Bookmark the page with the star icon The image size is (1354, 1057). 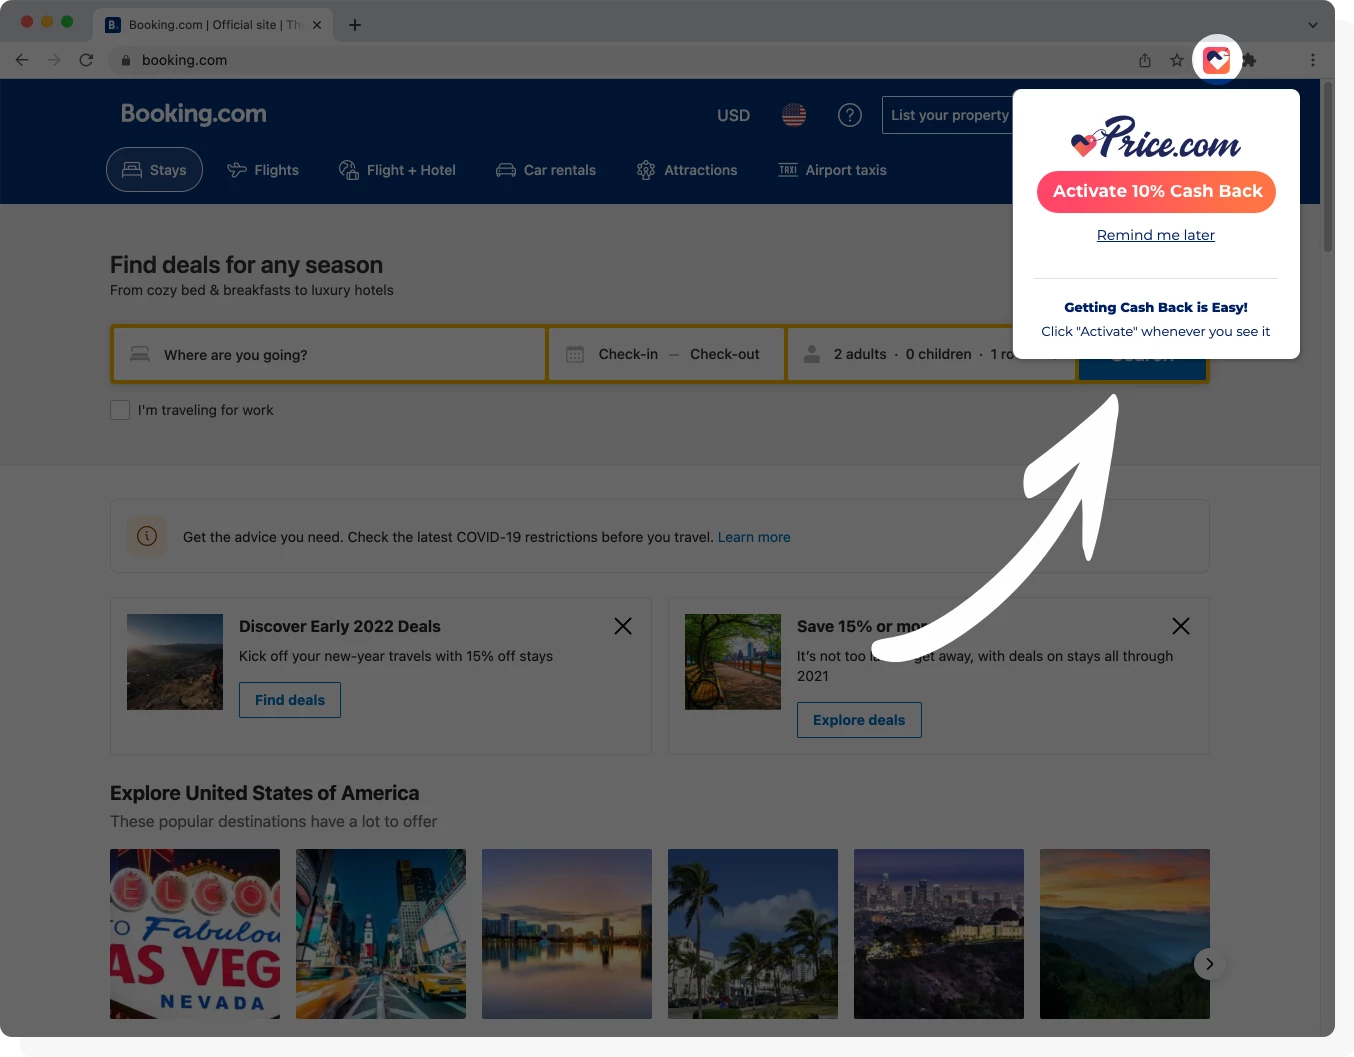(x=1177, y=60)
